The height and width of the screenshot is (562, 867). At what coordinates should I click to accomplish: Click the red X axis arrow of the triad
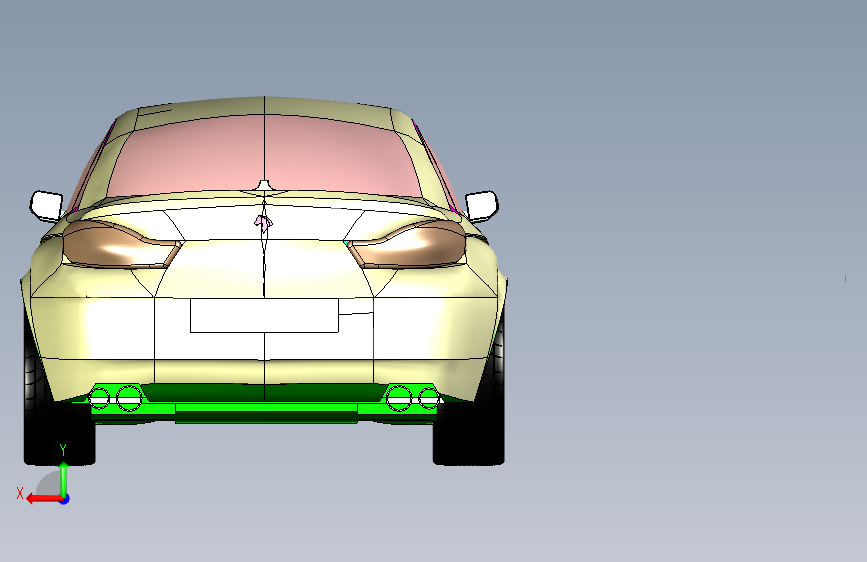pyautogui.click(x=44, y=499)
